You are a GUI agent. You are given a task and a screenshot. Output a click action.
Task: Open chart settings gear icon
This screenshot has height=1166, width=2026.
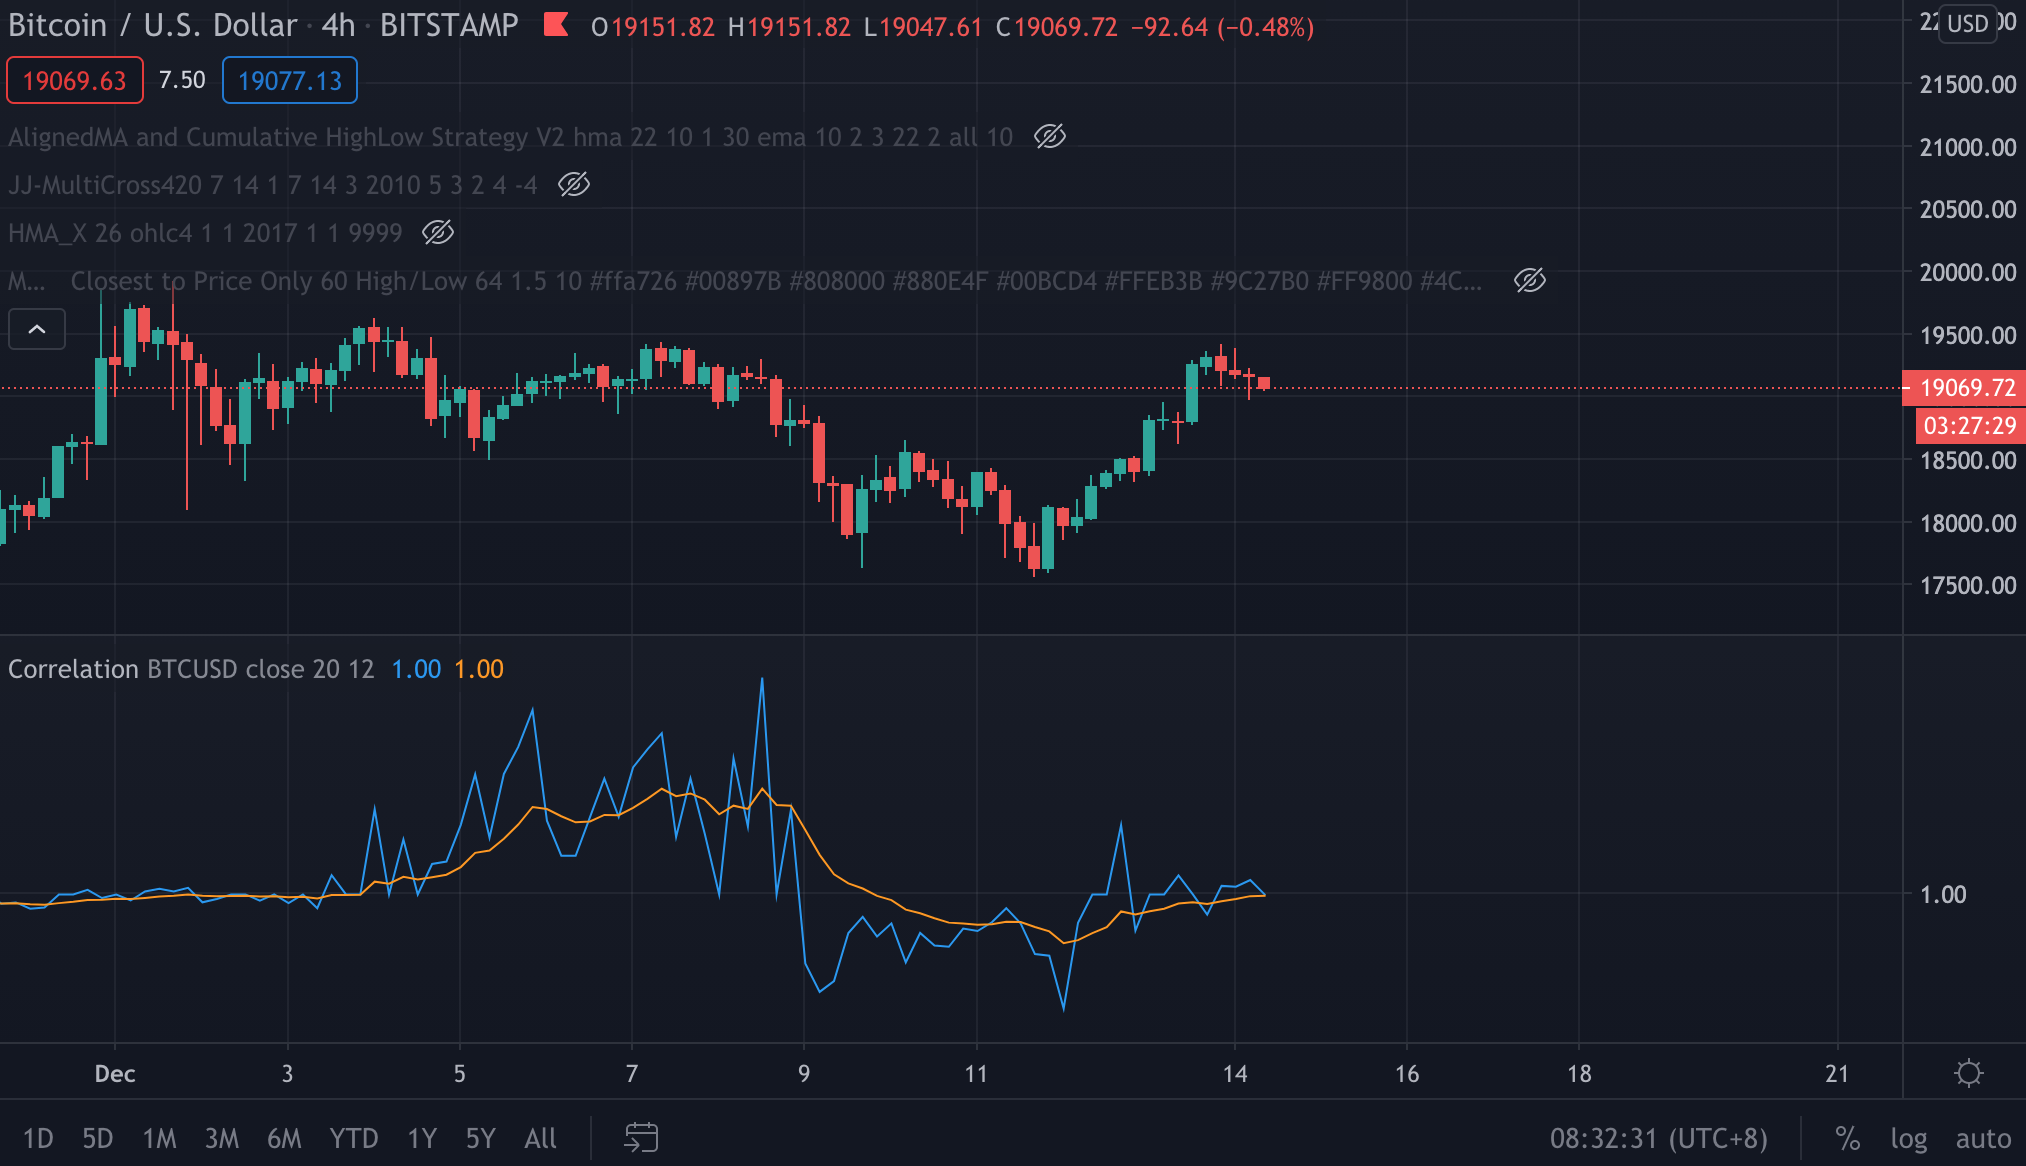tap(1968, 1073)
